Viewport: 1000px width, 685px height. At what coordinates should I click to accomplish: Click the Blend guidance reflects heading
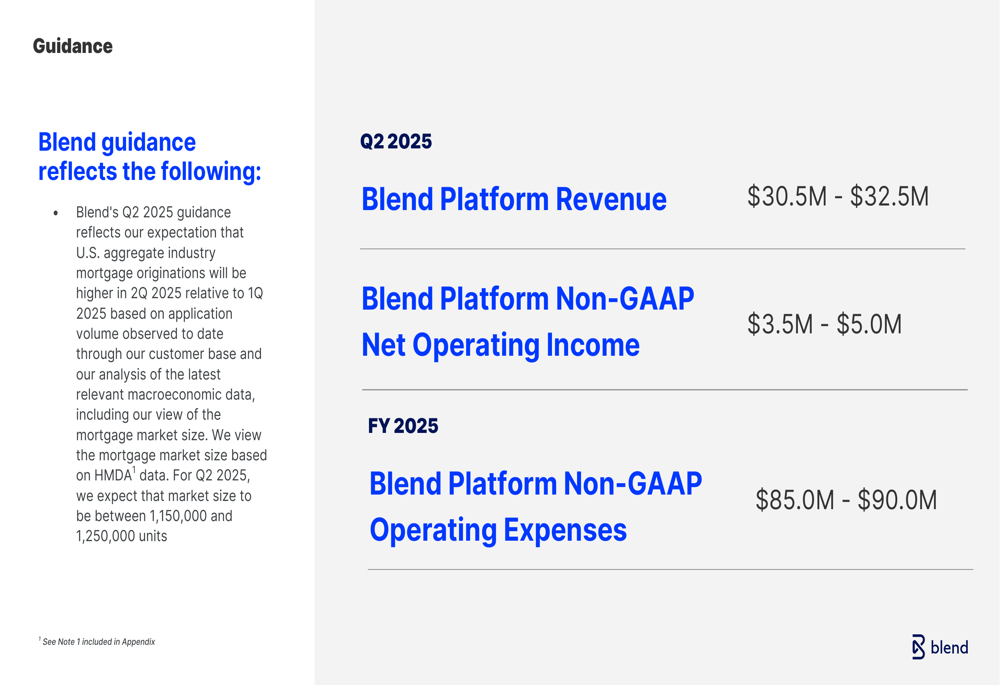(x=150, y=156)
